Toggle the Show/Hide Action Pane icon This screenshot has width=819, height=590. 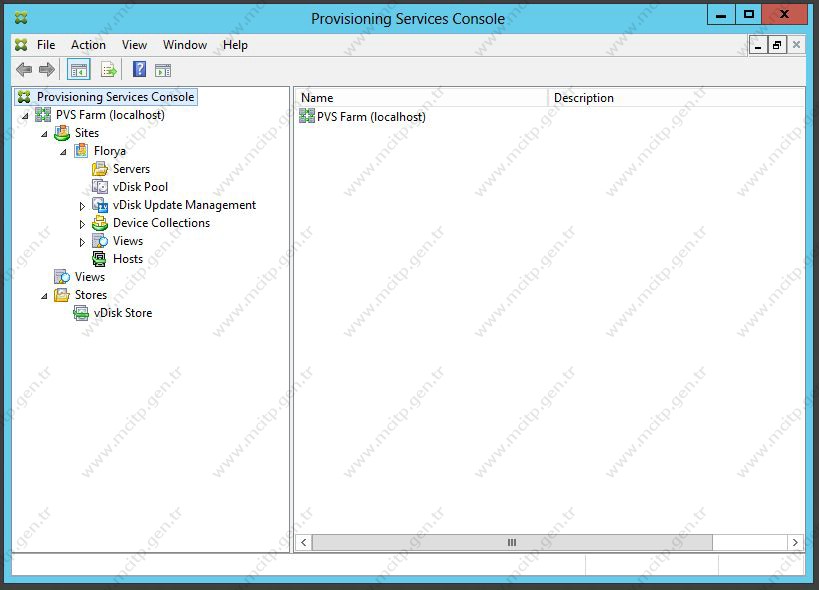click(x=163, y=70)
